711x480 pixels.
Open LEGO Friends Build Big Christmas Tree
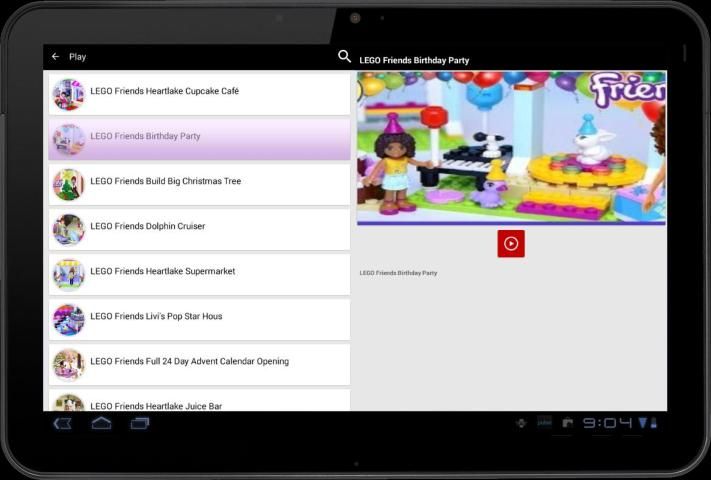tap(200, 182)
